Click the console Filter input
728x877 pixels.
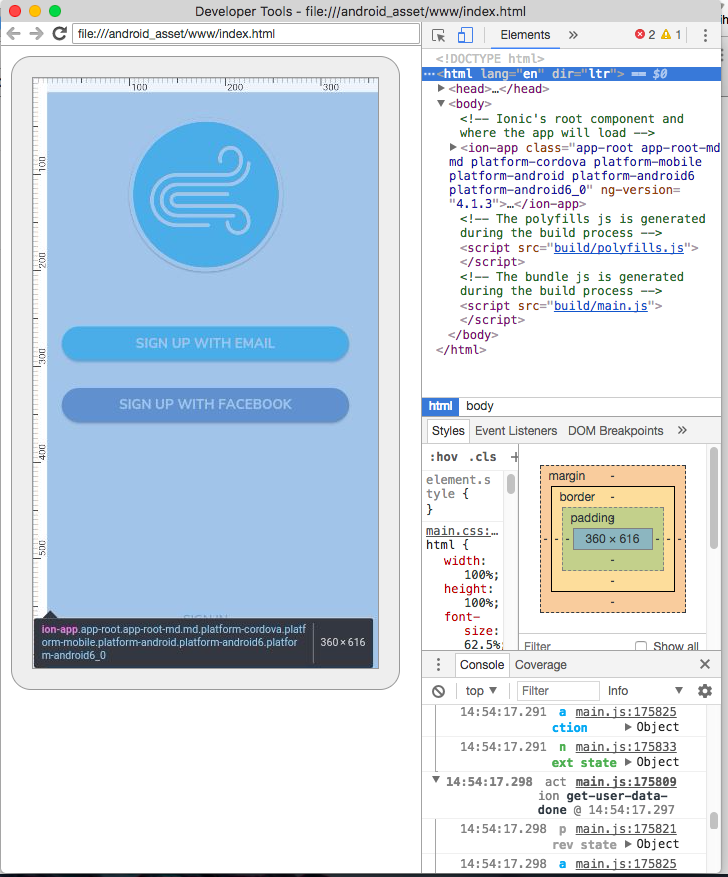click(557, 691)
